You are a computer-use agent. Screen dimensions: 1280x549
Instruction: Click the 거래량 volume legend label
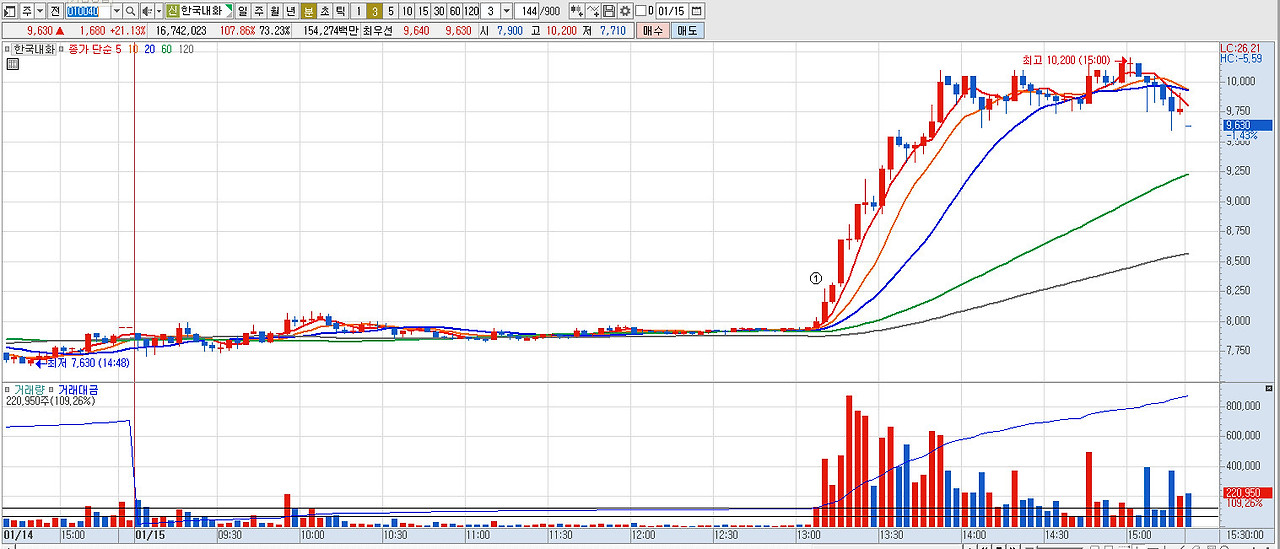click(29, 389)
